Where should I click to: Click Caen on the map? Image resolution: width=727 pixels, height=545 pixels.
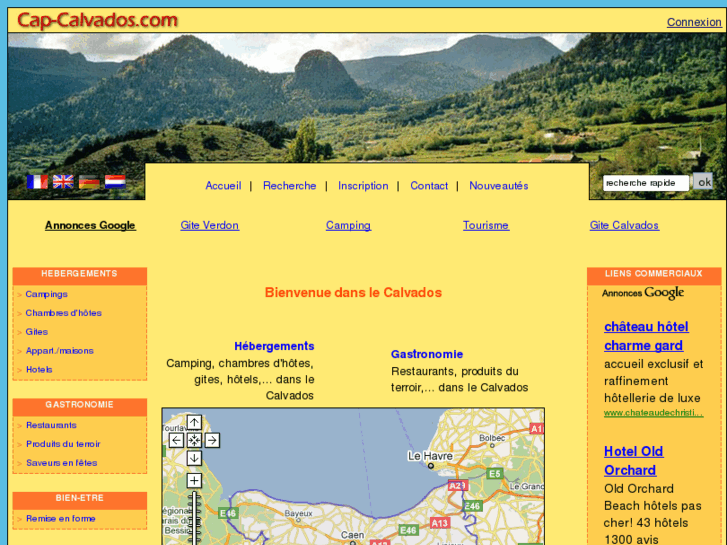352,535
